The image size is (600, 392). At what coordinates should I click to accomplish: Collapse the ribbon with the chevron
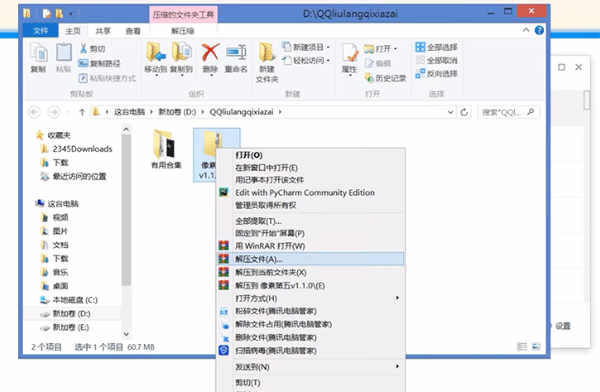[526, 30]
